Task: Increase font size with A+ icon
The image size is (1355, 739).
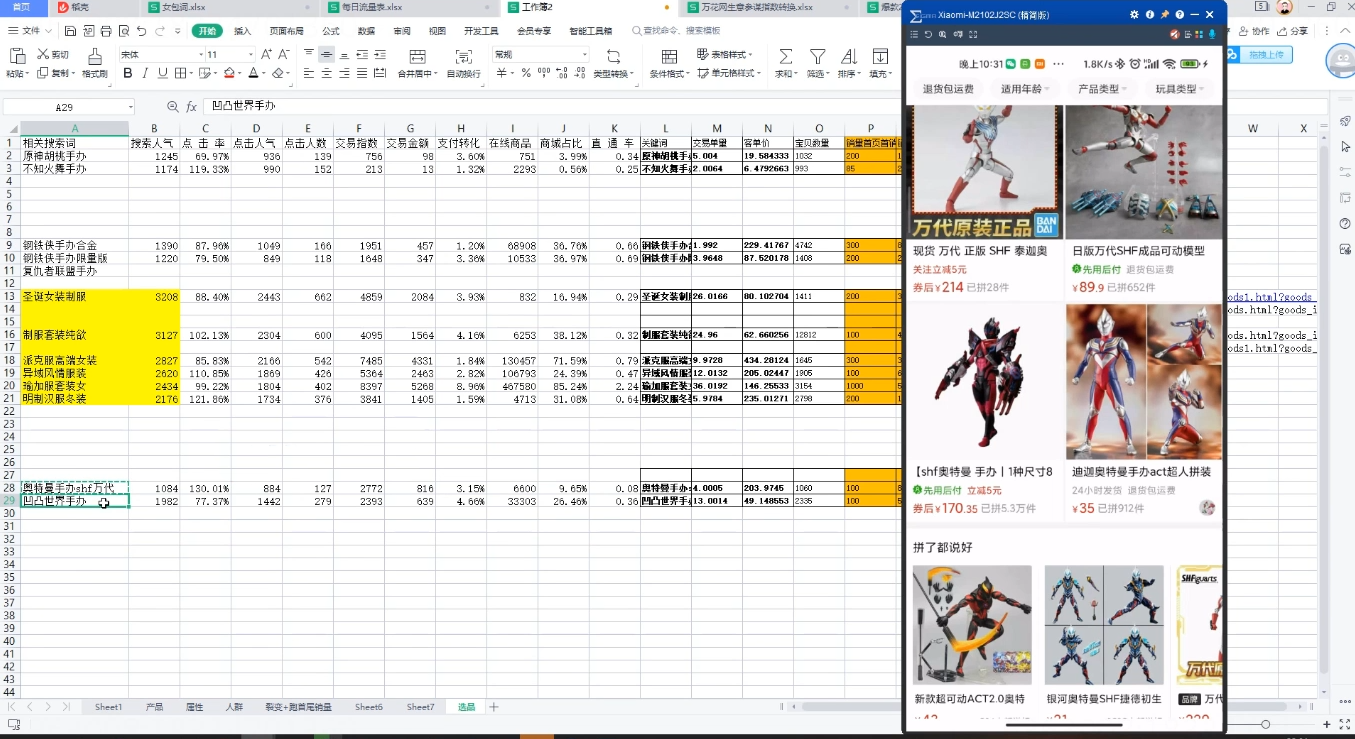Action: point(267,55)
